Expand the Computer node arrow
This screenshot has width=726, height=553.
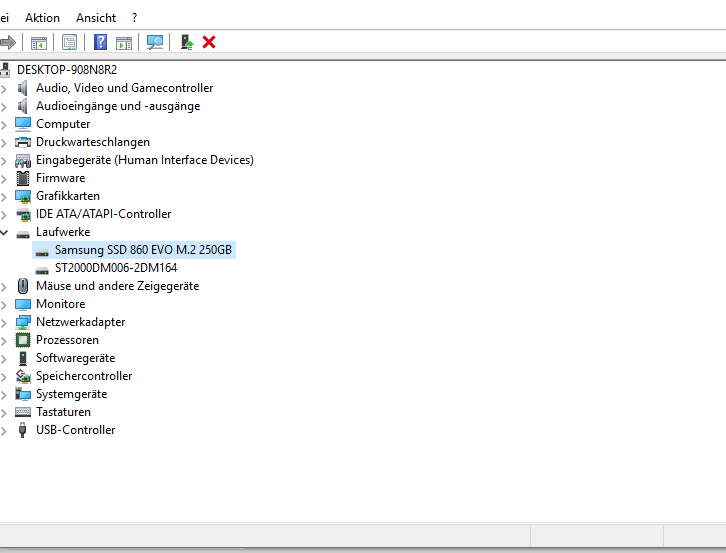point(4,125)
